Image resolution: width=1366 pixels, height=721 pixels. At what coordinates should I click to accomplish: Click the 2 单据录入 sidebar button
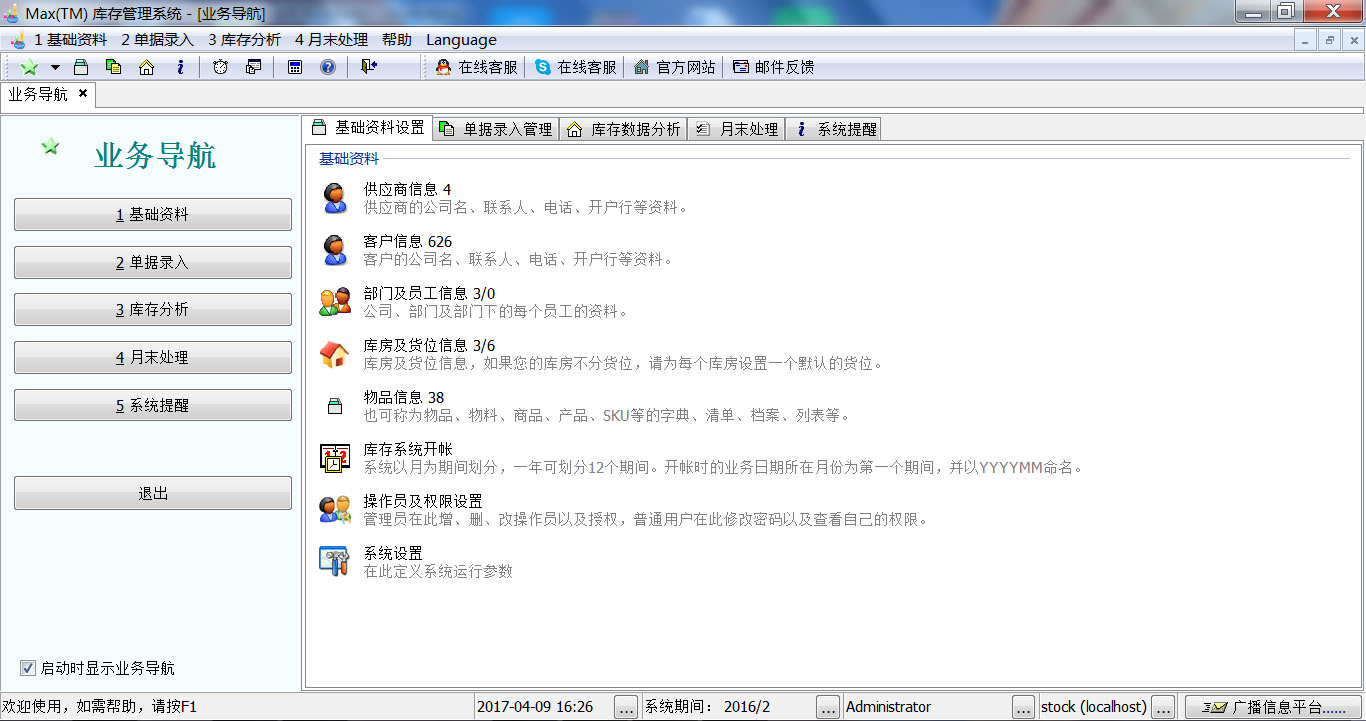pyautogui.click(x=153, y=262)
